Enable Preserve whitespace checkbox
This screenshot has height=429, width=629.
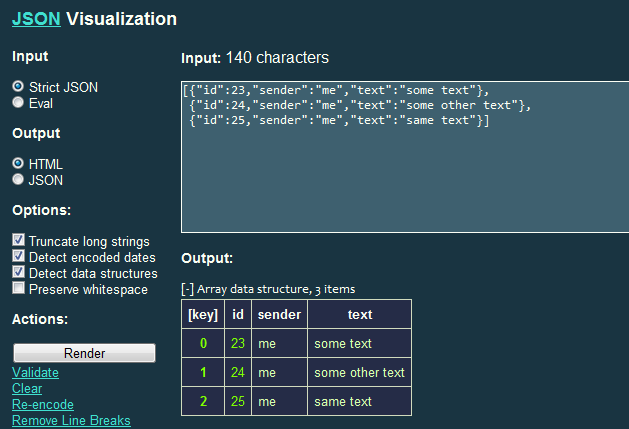[19, 289]
